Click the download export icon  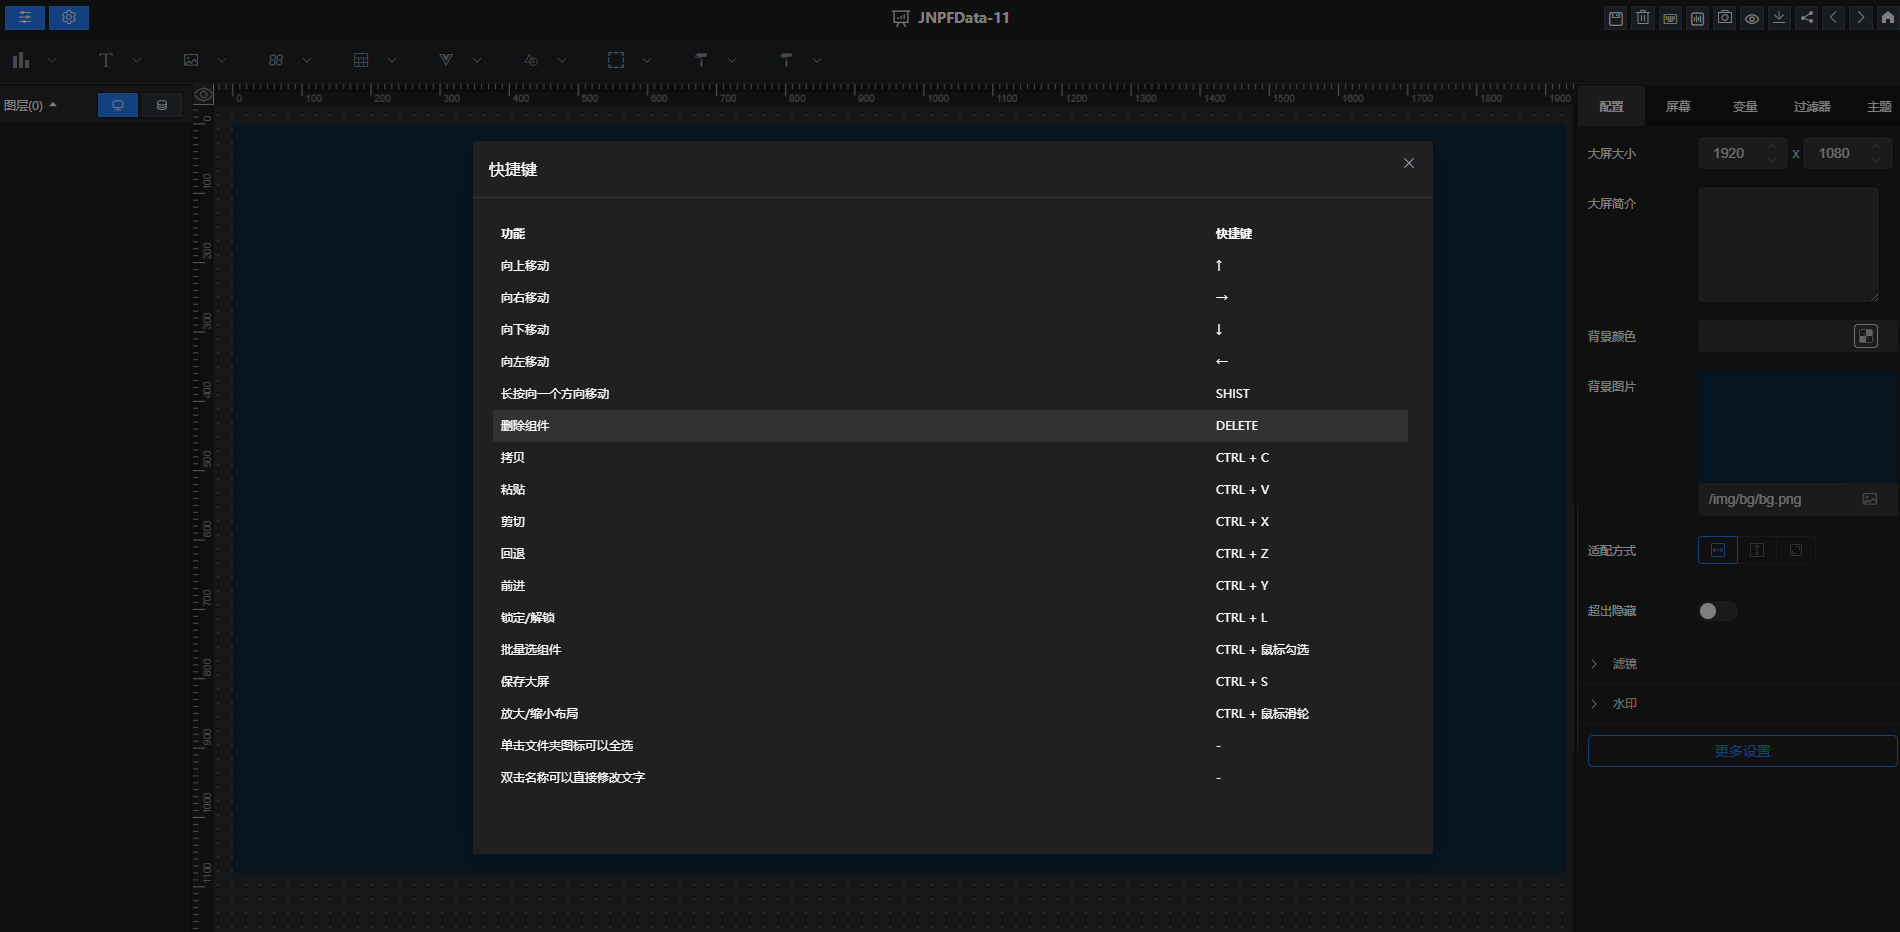pos(1779,18)
